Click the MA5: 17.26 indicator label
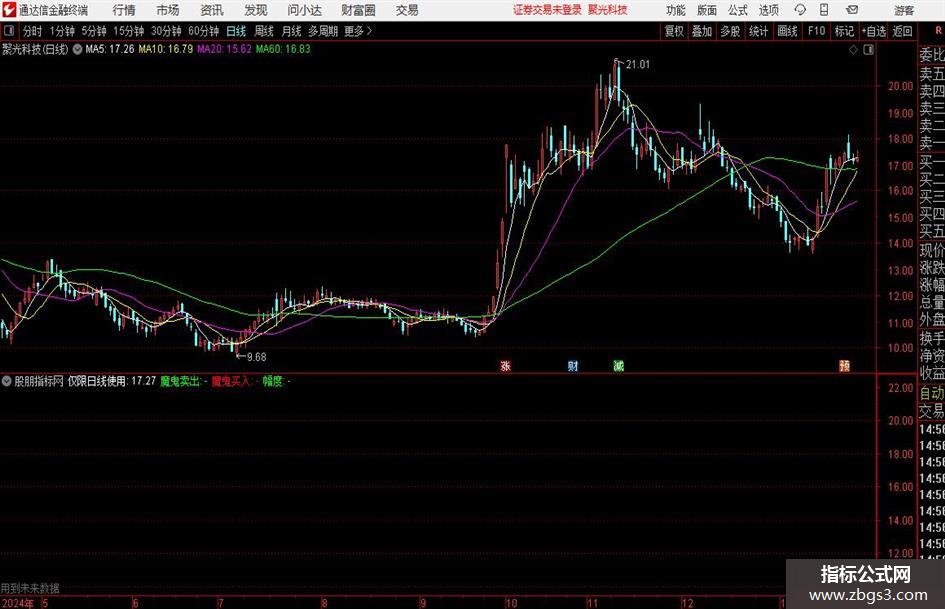Screen dimensions: 945x609 [110, 49]
